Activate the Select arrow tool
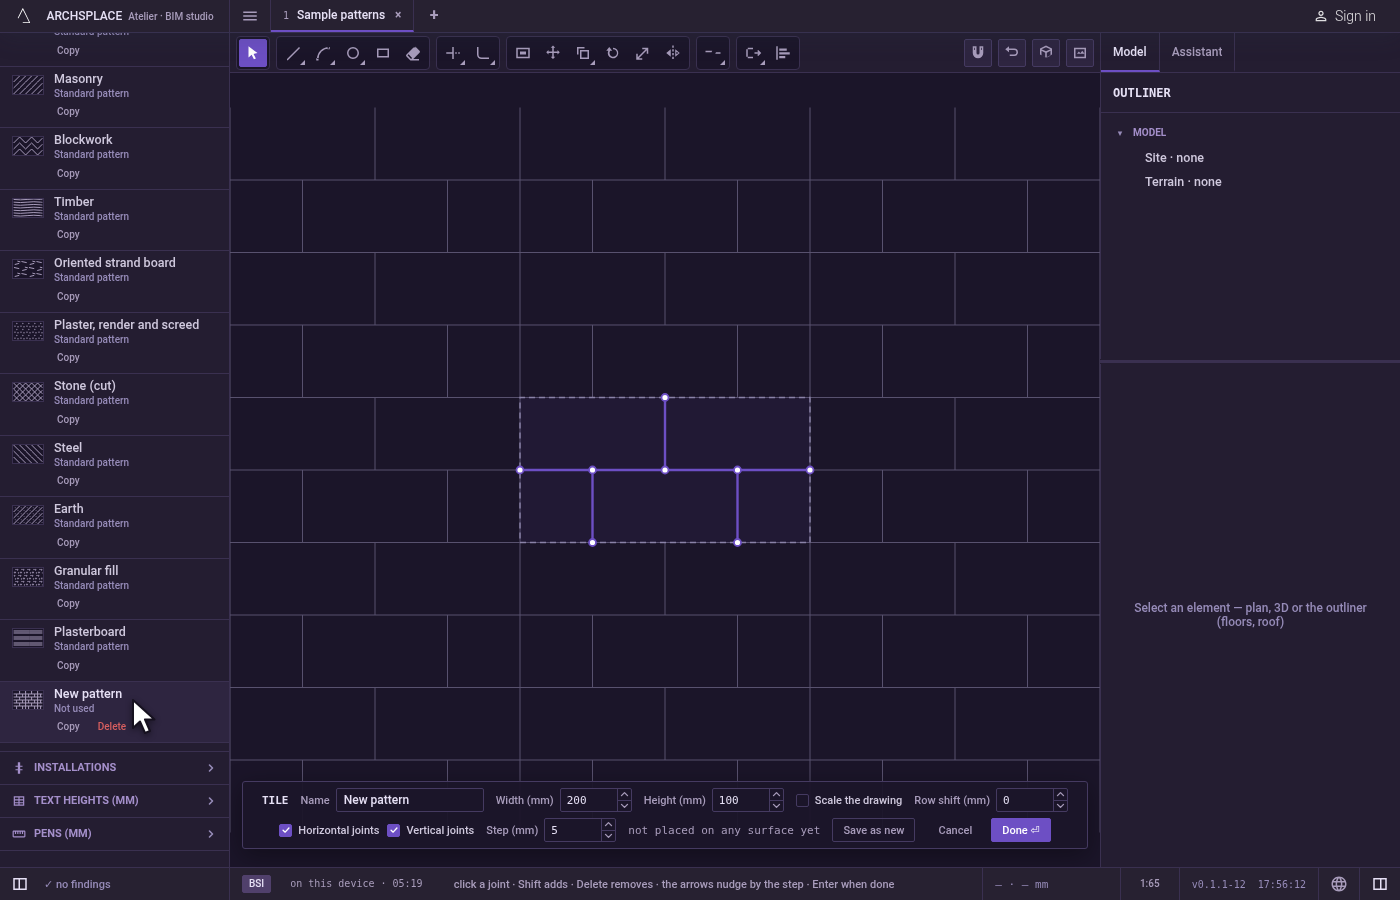 tap(253, 53)
